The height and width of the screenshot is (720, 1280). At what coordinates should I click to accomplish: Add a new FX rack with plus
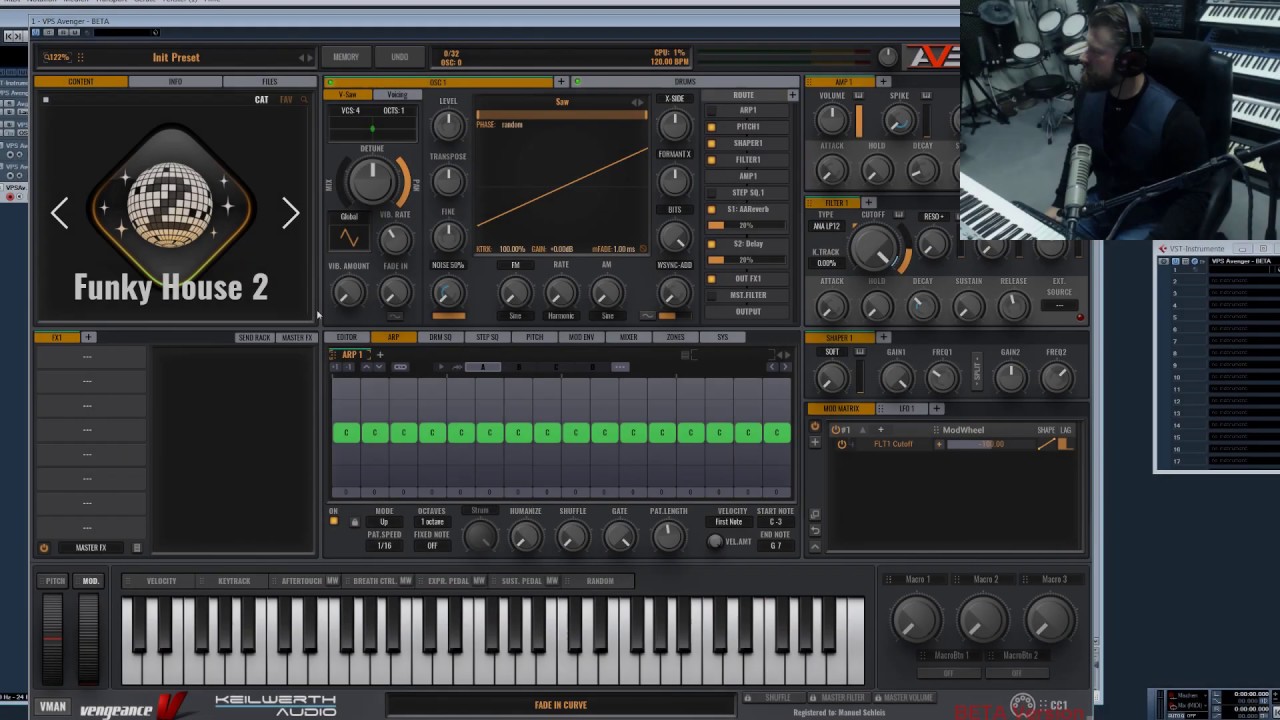click(88, 337)
